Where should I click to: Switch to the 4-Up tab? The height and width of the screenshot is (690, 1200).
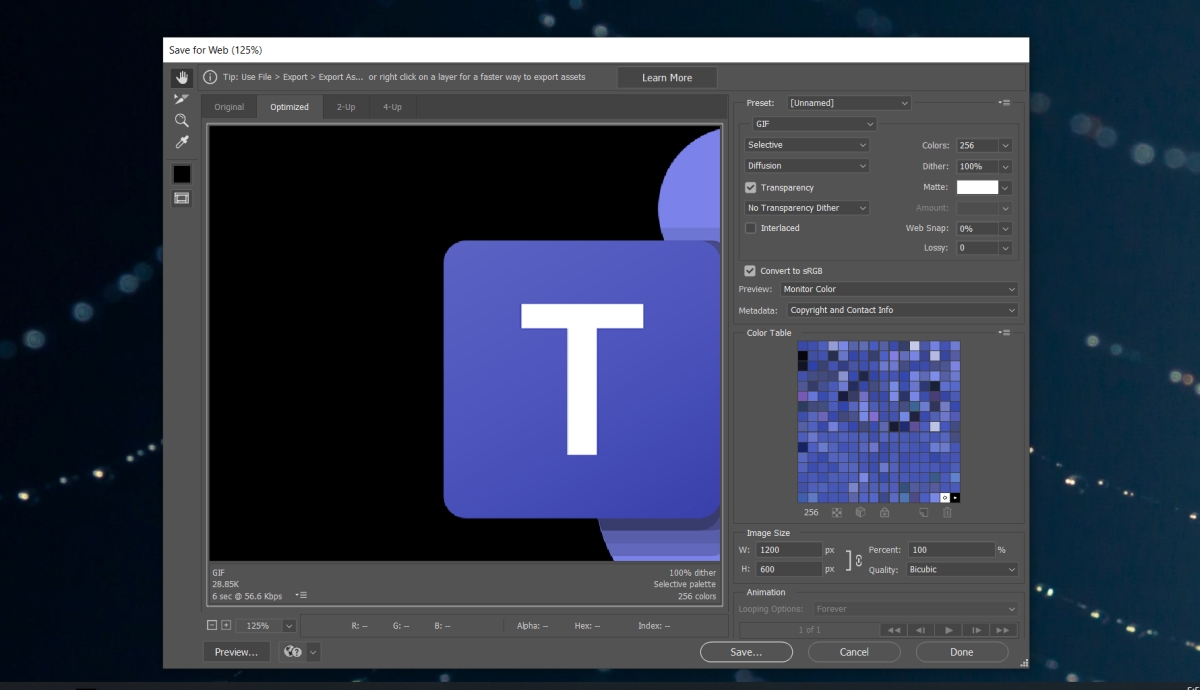392,106
